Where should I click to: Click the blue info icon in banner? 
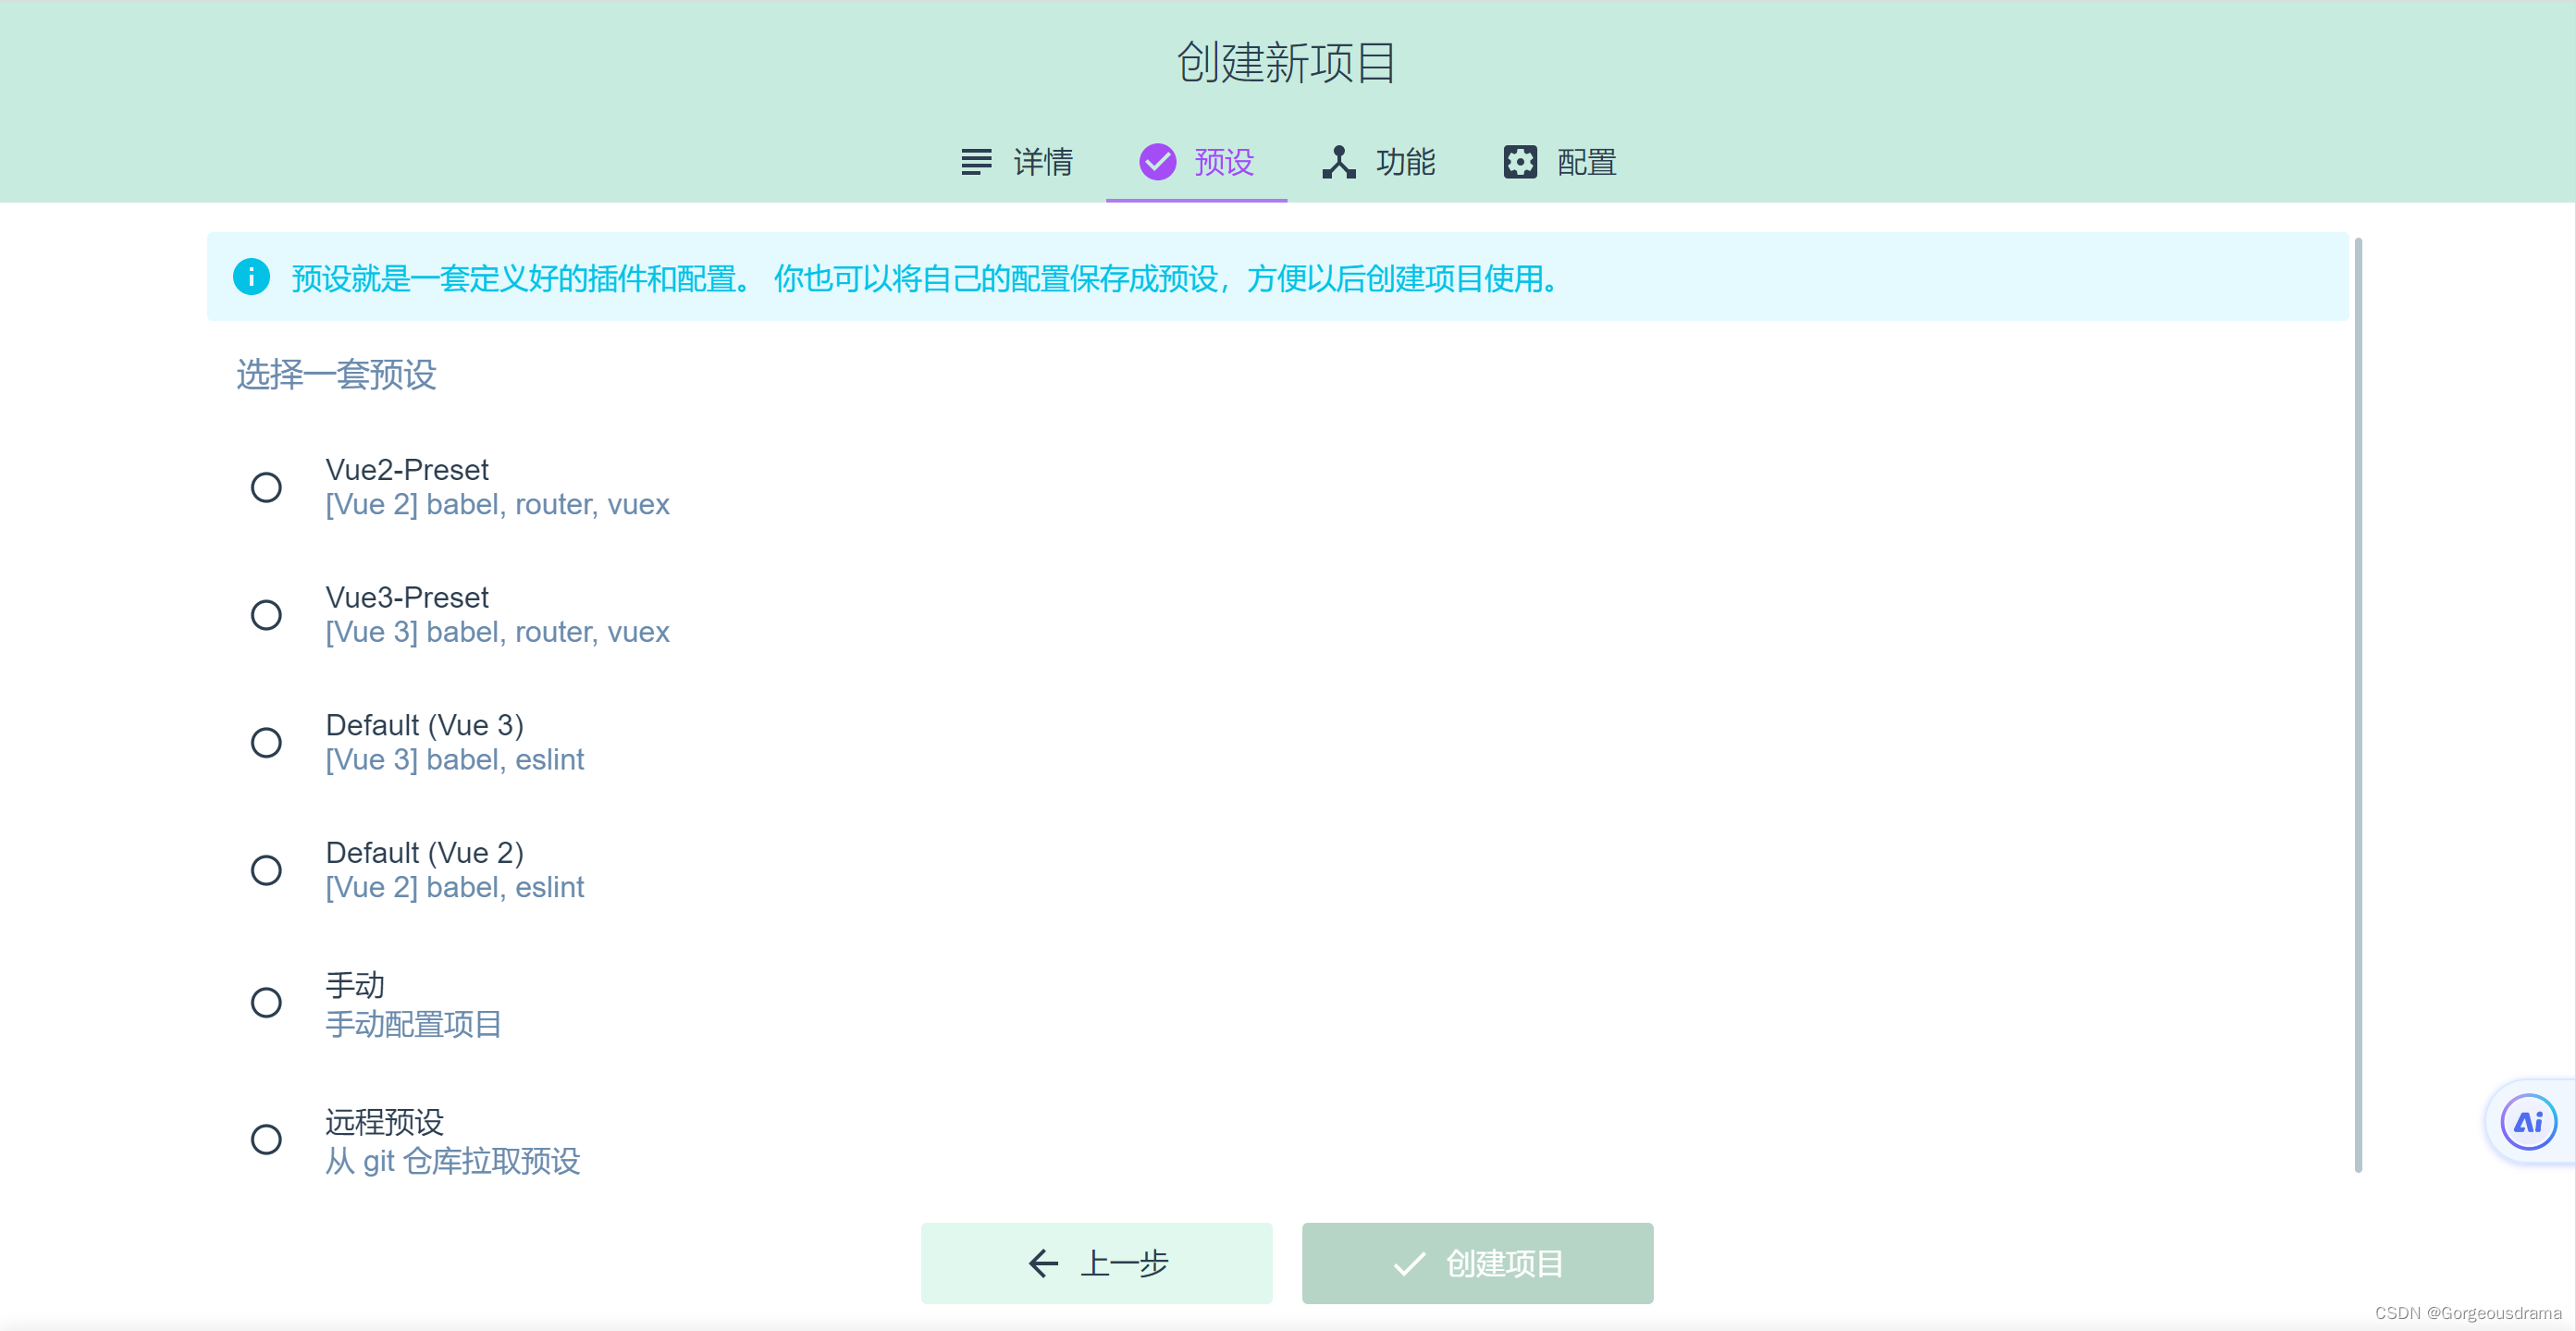pyautogui.click(x=251, y=277)
